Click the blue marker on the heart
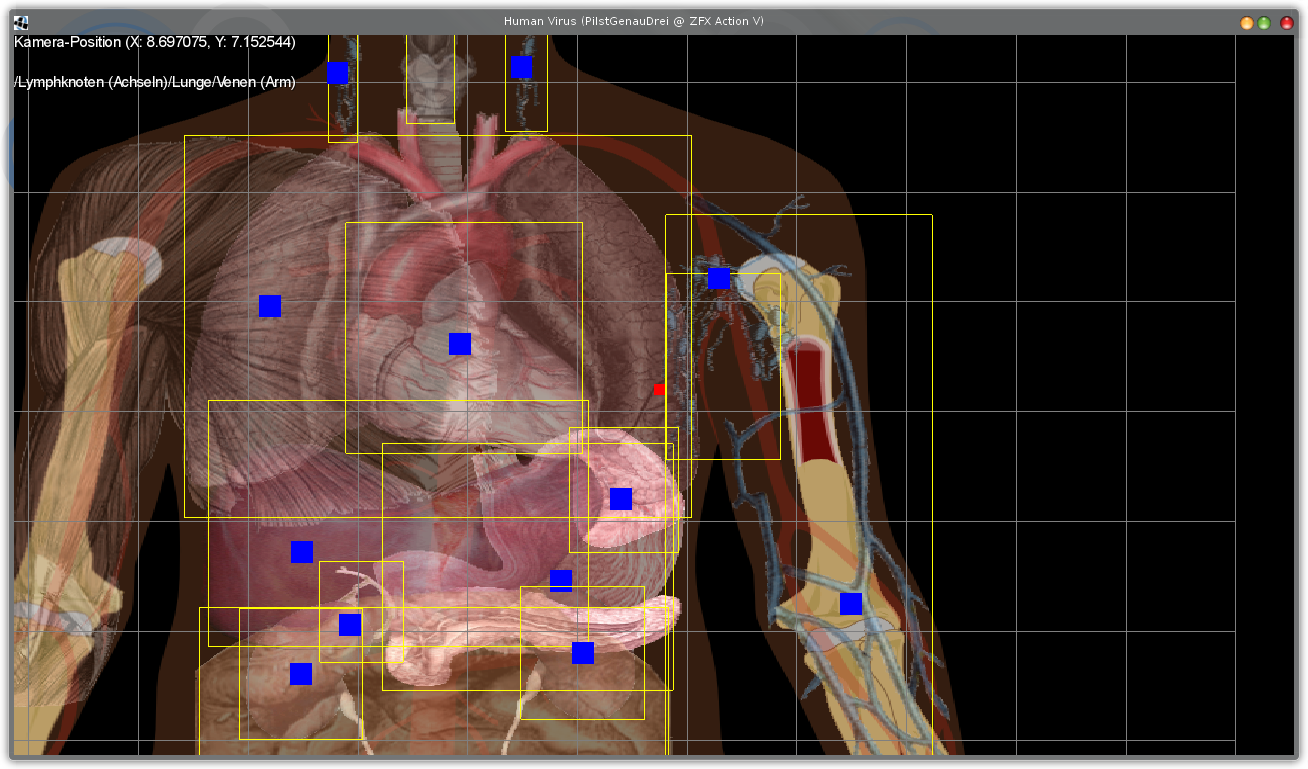 tap(460, 344)
